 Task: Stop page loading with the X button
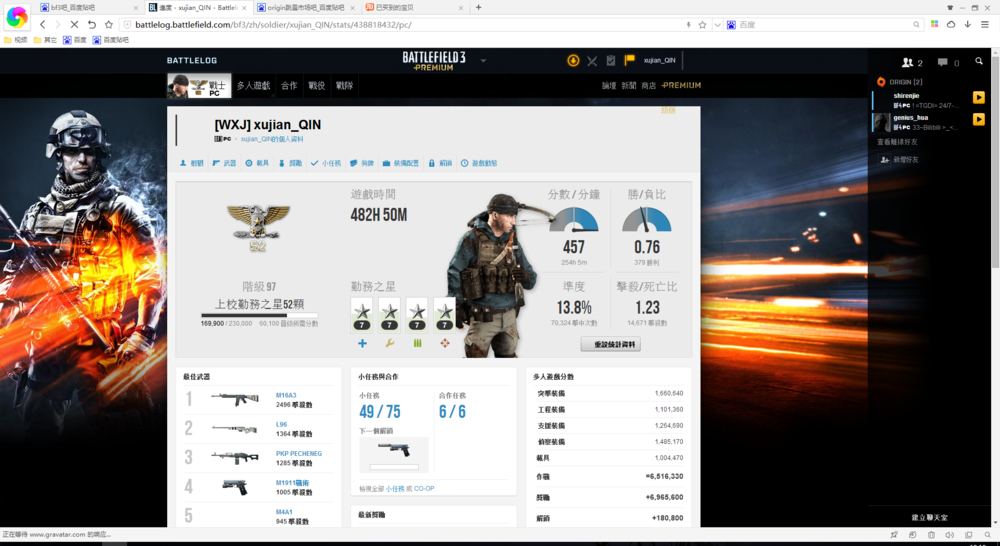74,24
